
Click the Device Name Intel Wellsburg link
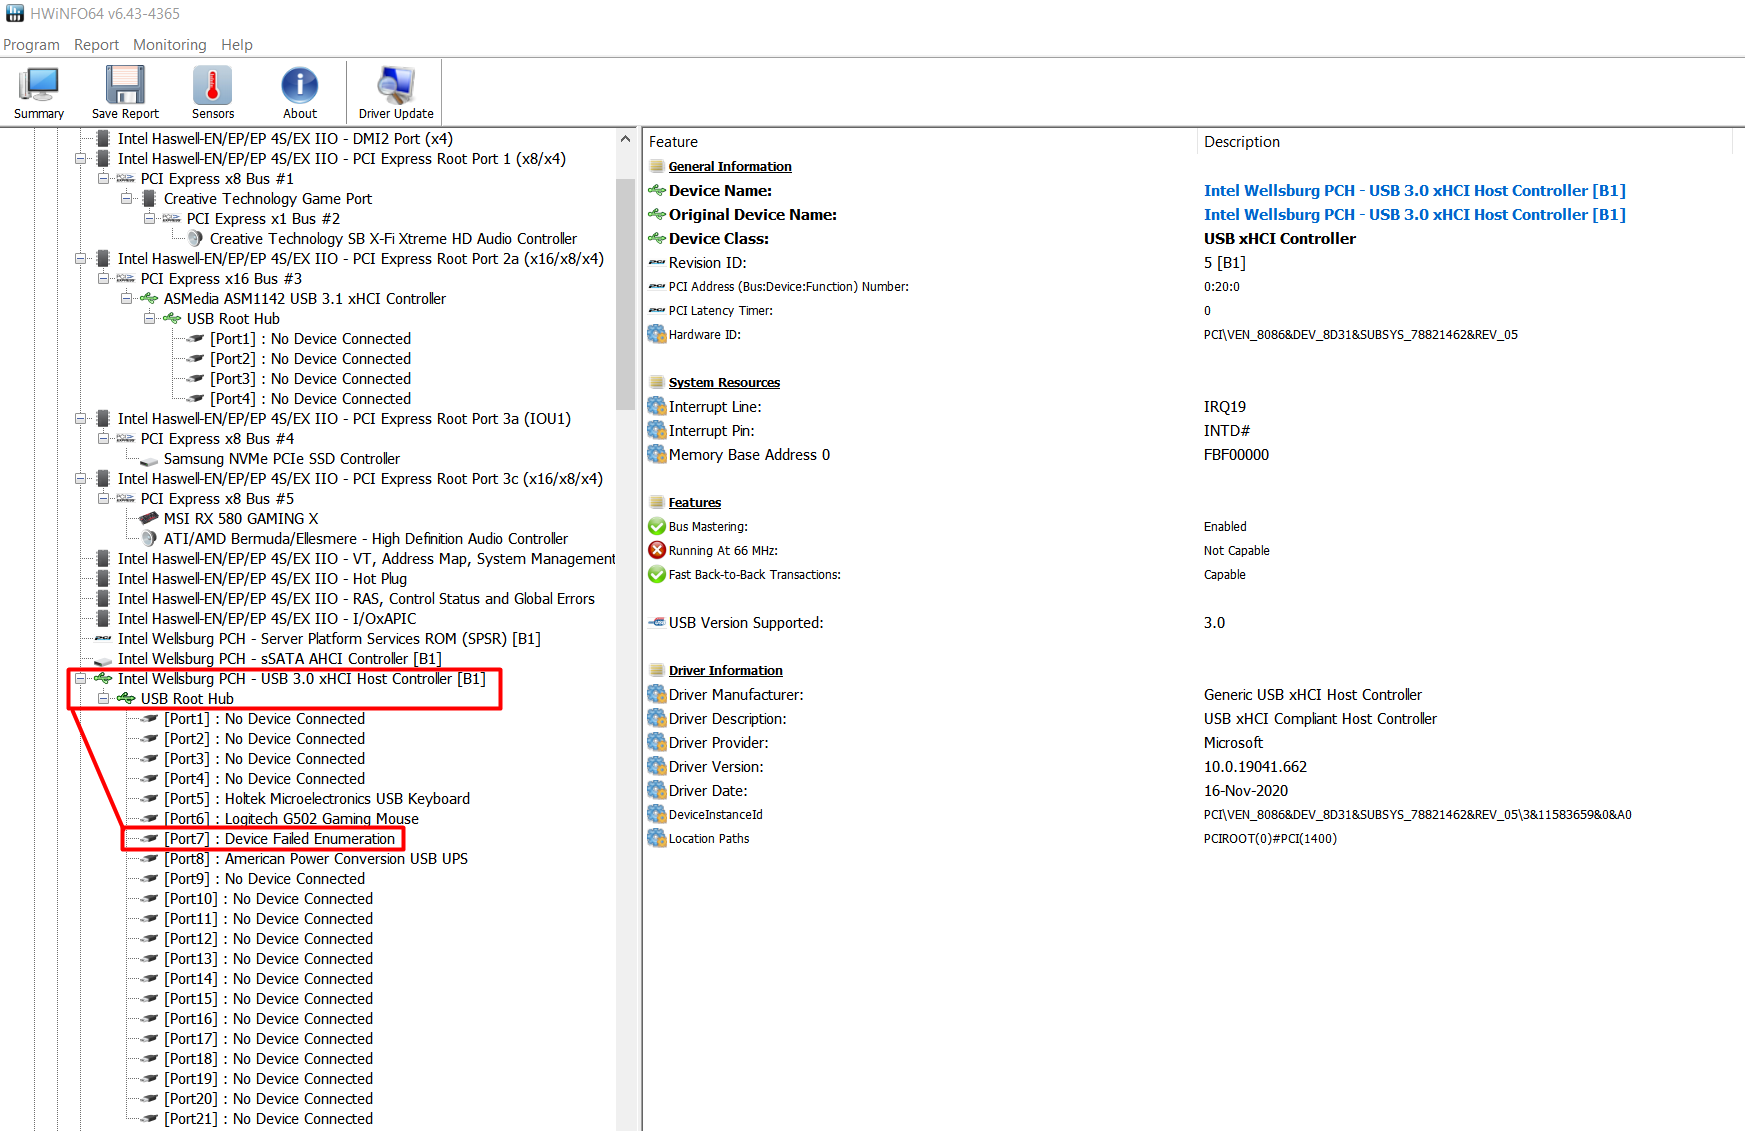coord(1414,190)
